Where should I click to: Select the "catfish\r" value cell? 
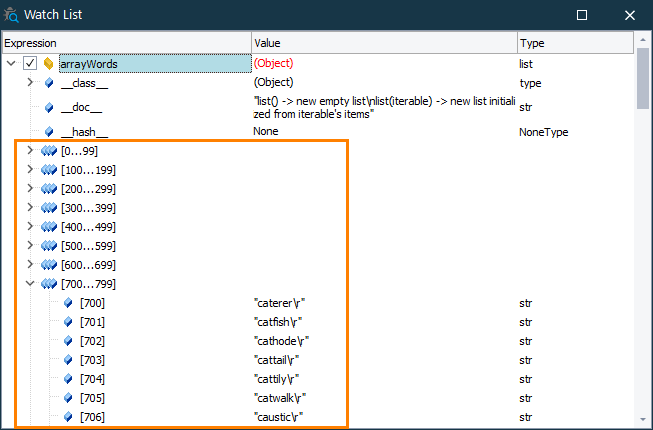(383, 322)
